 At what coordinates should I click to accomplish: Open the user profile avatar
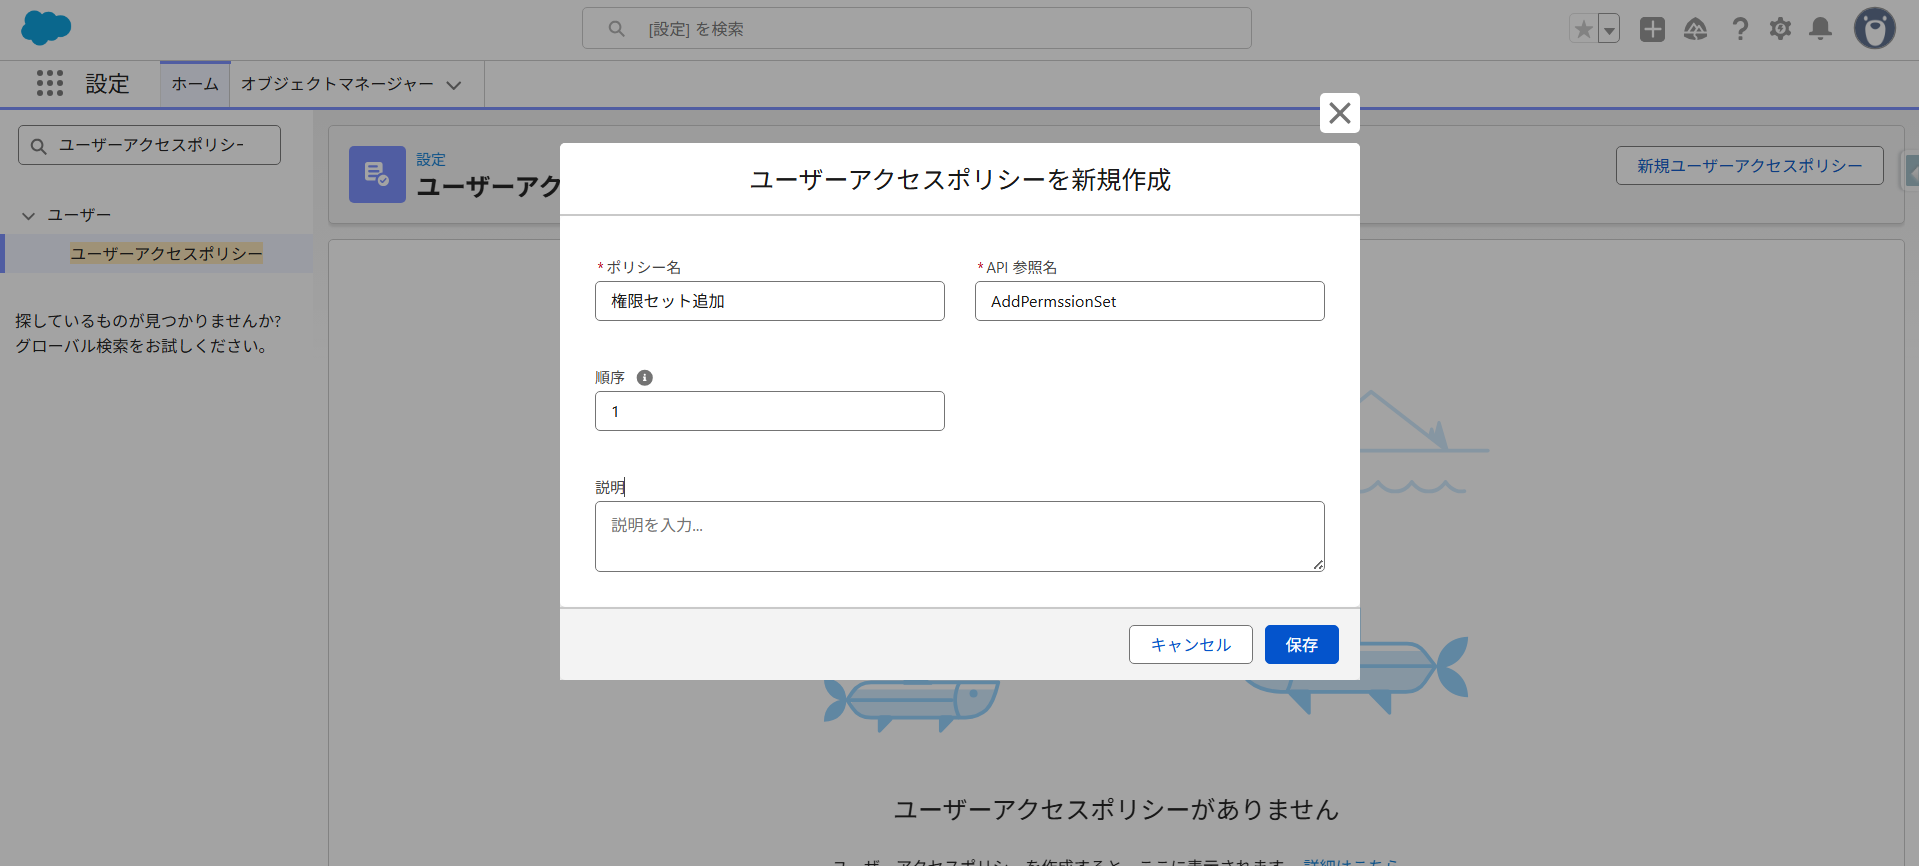click(1874, 29)
